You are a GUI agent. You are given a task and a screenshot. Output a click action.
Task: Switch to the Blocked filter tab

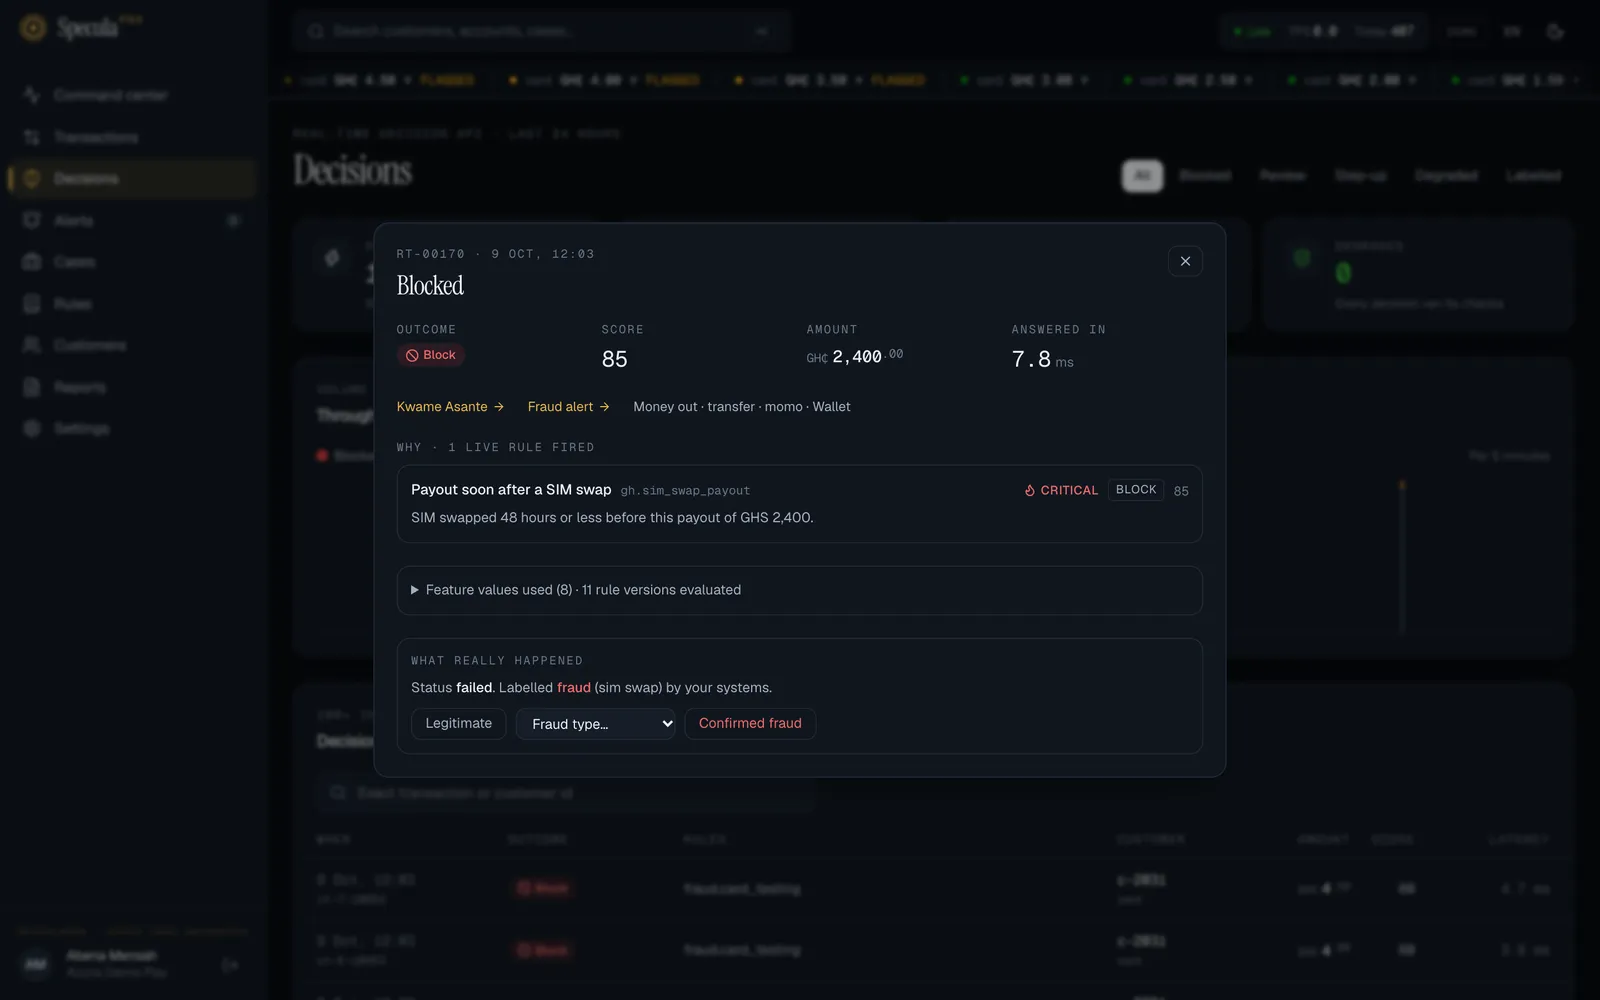point(1205,175)
